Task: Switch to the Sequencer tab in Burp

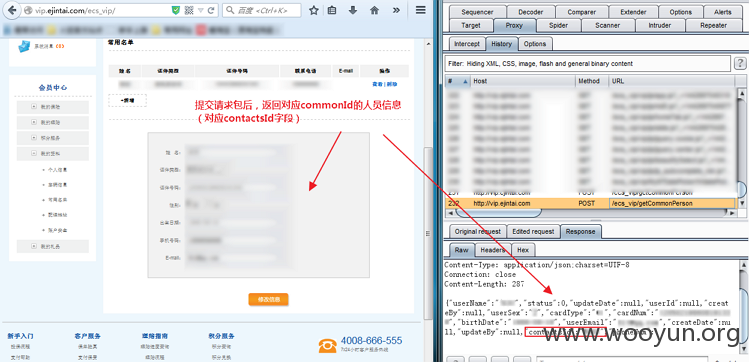Action: pos(477,12)
